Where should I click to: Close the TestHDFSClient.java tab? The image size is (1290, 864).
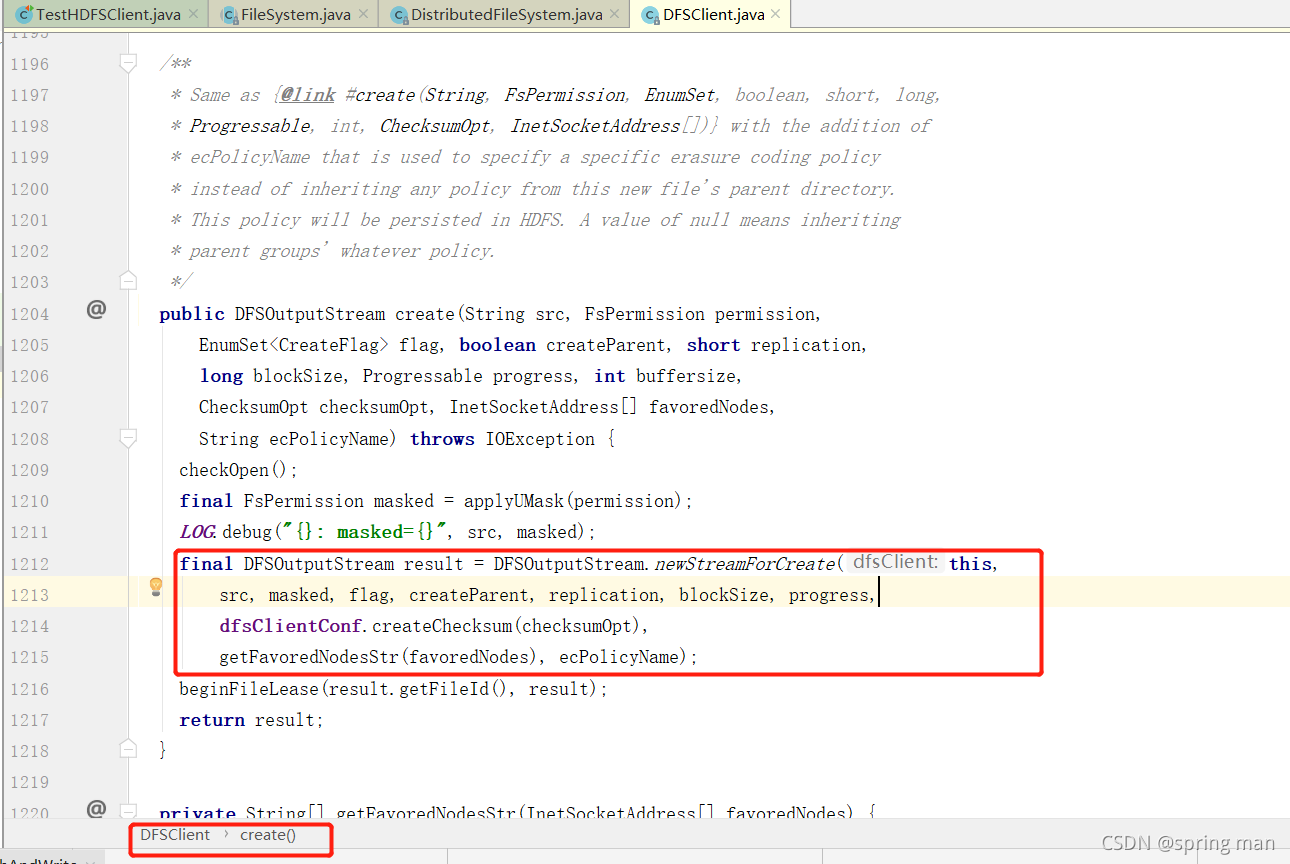click(x=193, y=14)
